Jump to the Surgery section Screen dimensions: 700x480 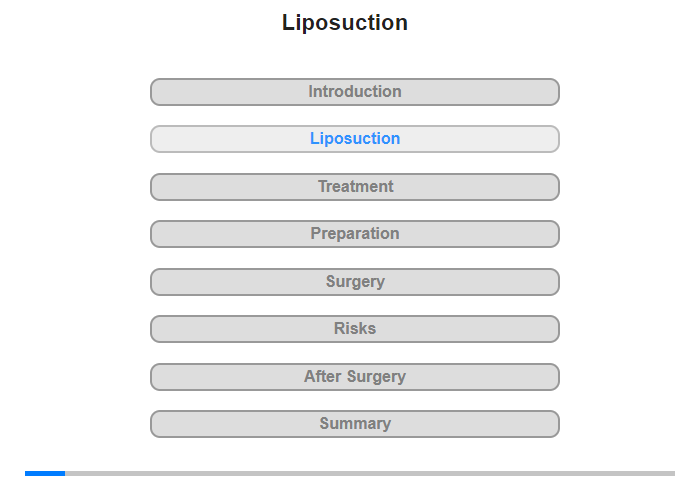[354, 282]
